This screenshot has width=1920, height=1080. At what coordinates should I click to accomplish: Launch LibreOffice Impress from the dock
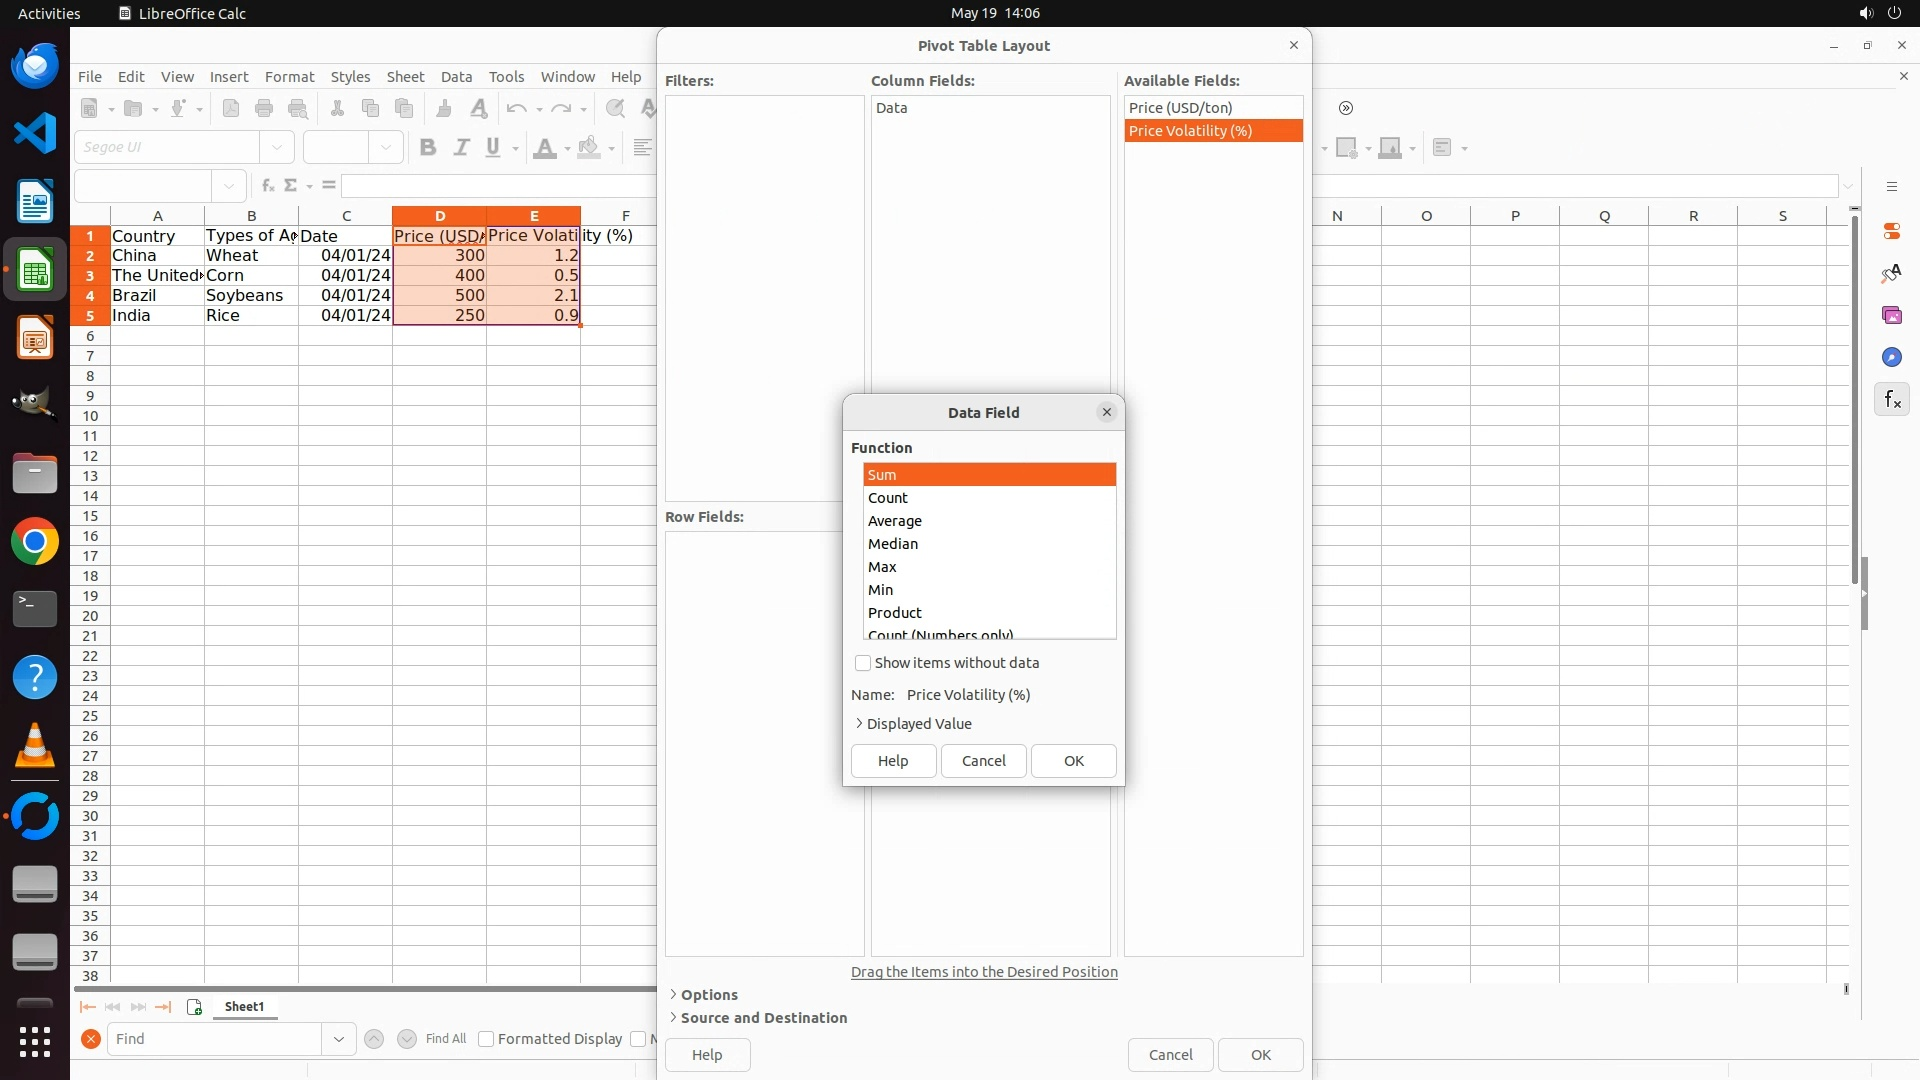pyautogui.click(x=35, y=338)
